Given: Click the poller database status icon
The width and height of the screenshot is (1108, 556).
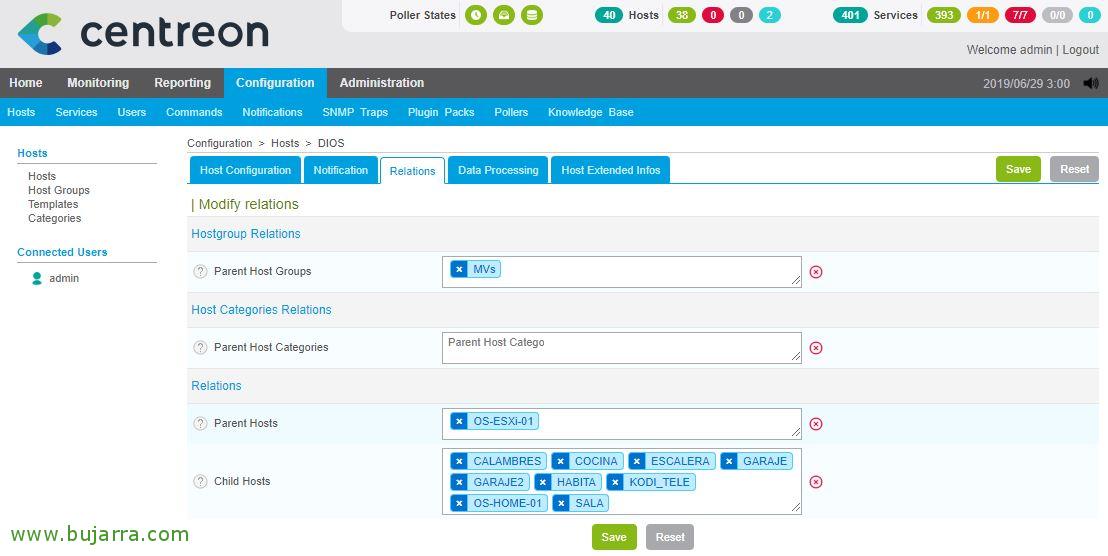Looking at the screenshot, I should pyautogui.click(x=532, y=15).
